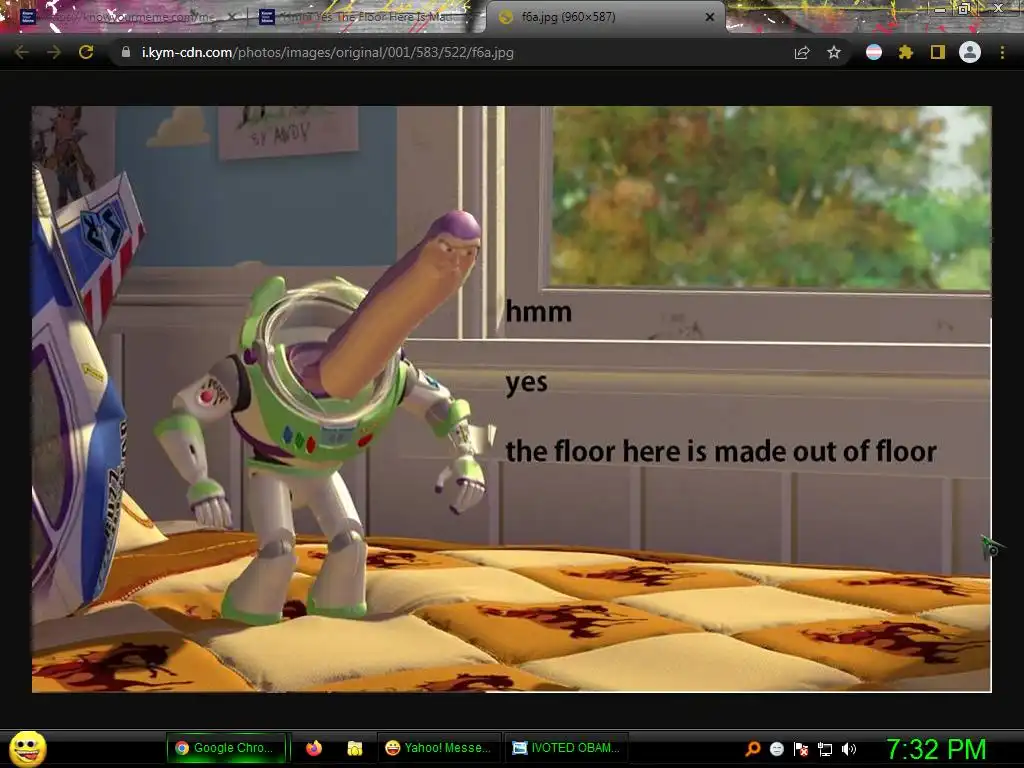Viewport: 1024px width, 768px height.
Task: Bookmark this tab with the star icon
Action: (x=834, y=52)
